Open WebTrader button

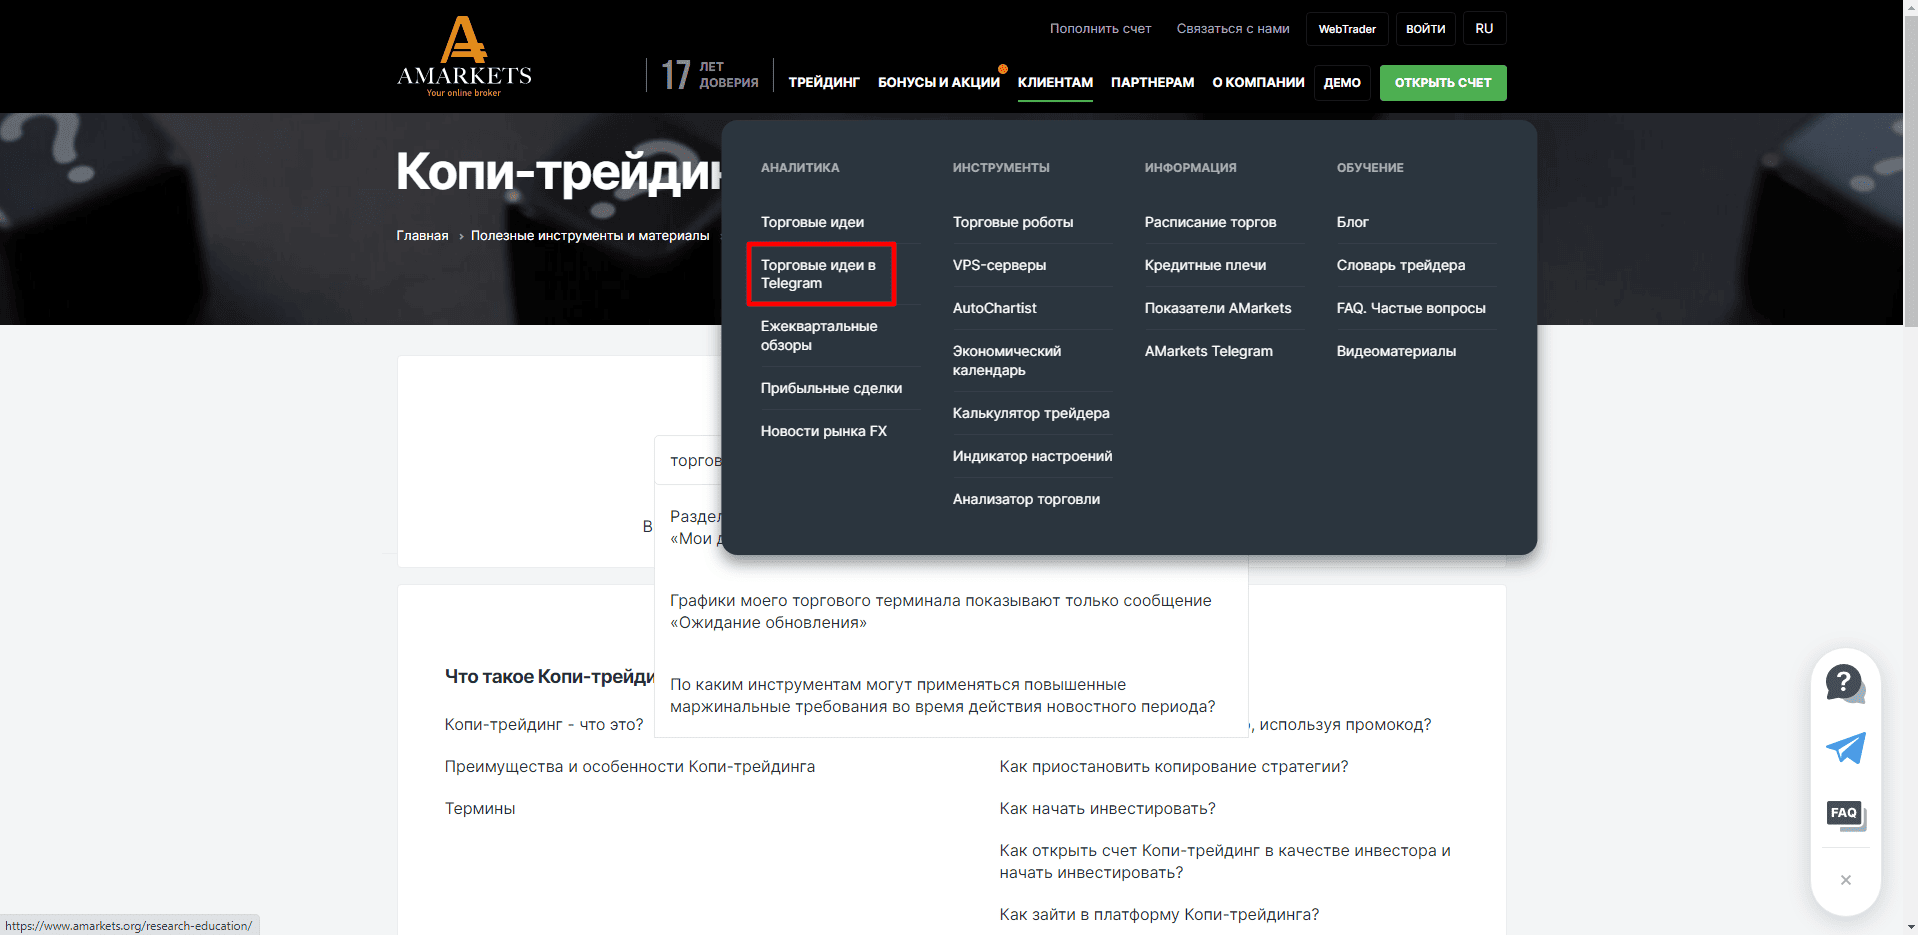[1347, 29]
